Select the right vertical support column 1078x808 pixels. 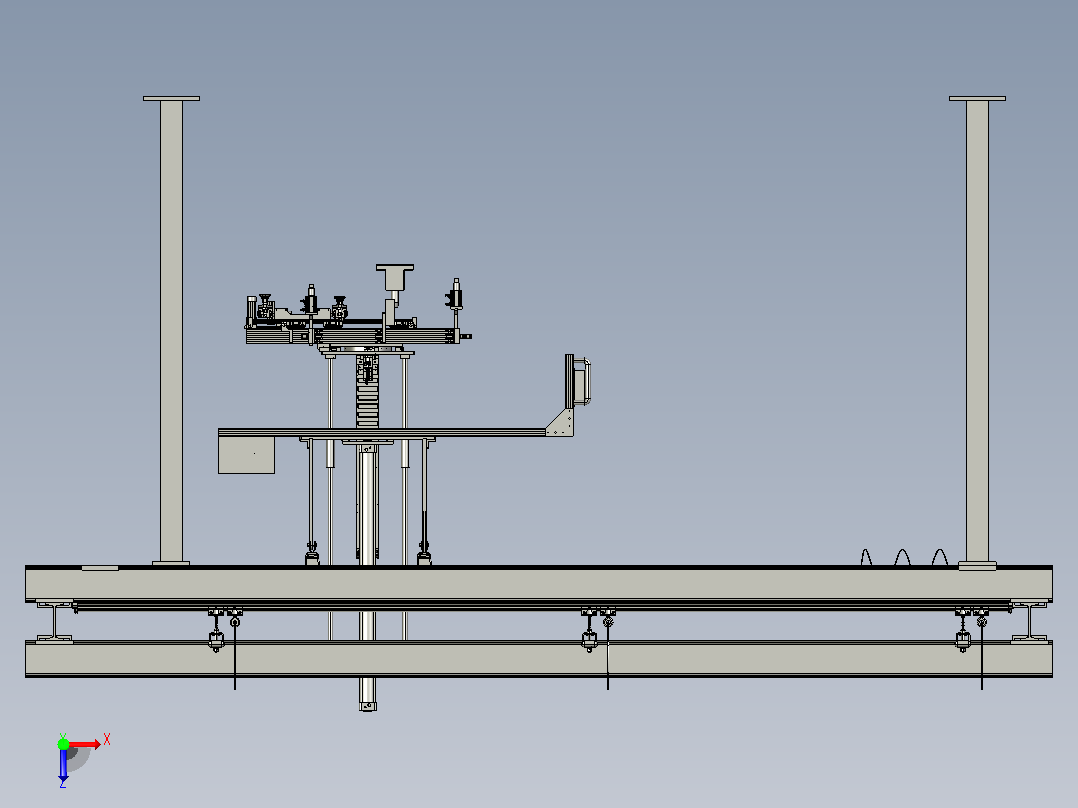coord(977,331)
